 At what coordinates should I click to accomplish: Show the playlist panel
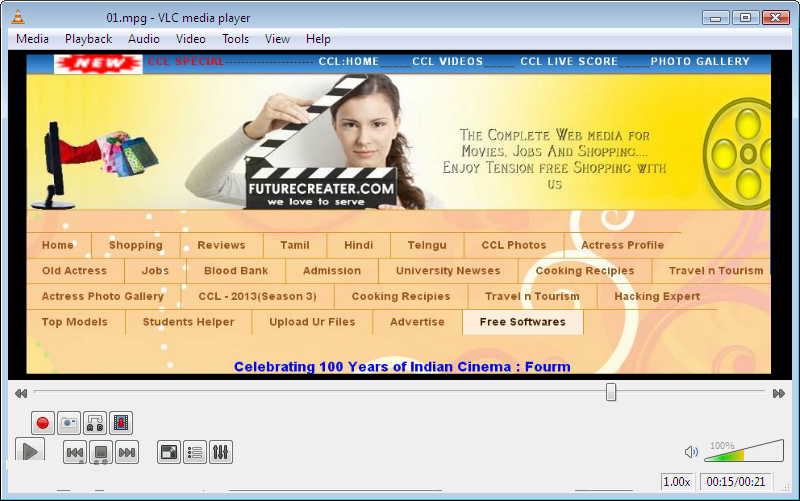tap(195, 452)
